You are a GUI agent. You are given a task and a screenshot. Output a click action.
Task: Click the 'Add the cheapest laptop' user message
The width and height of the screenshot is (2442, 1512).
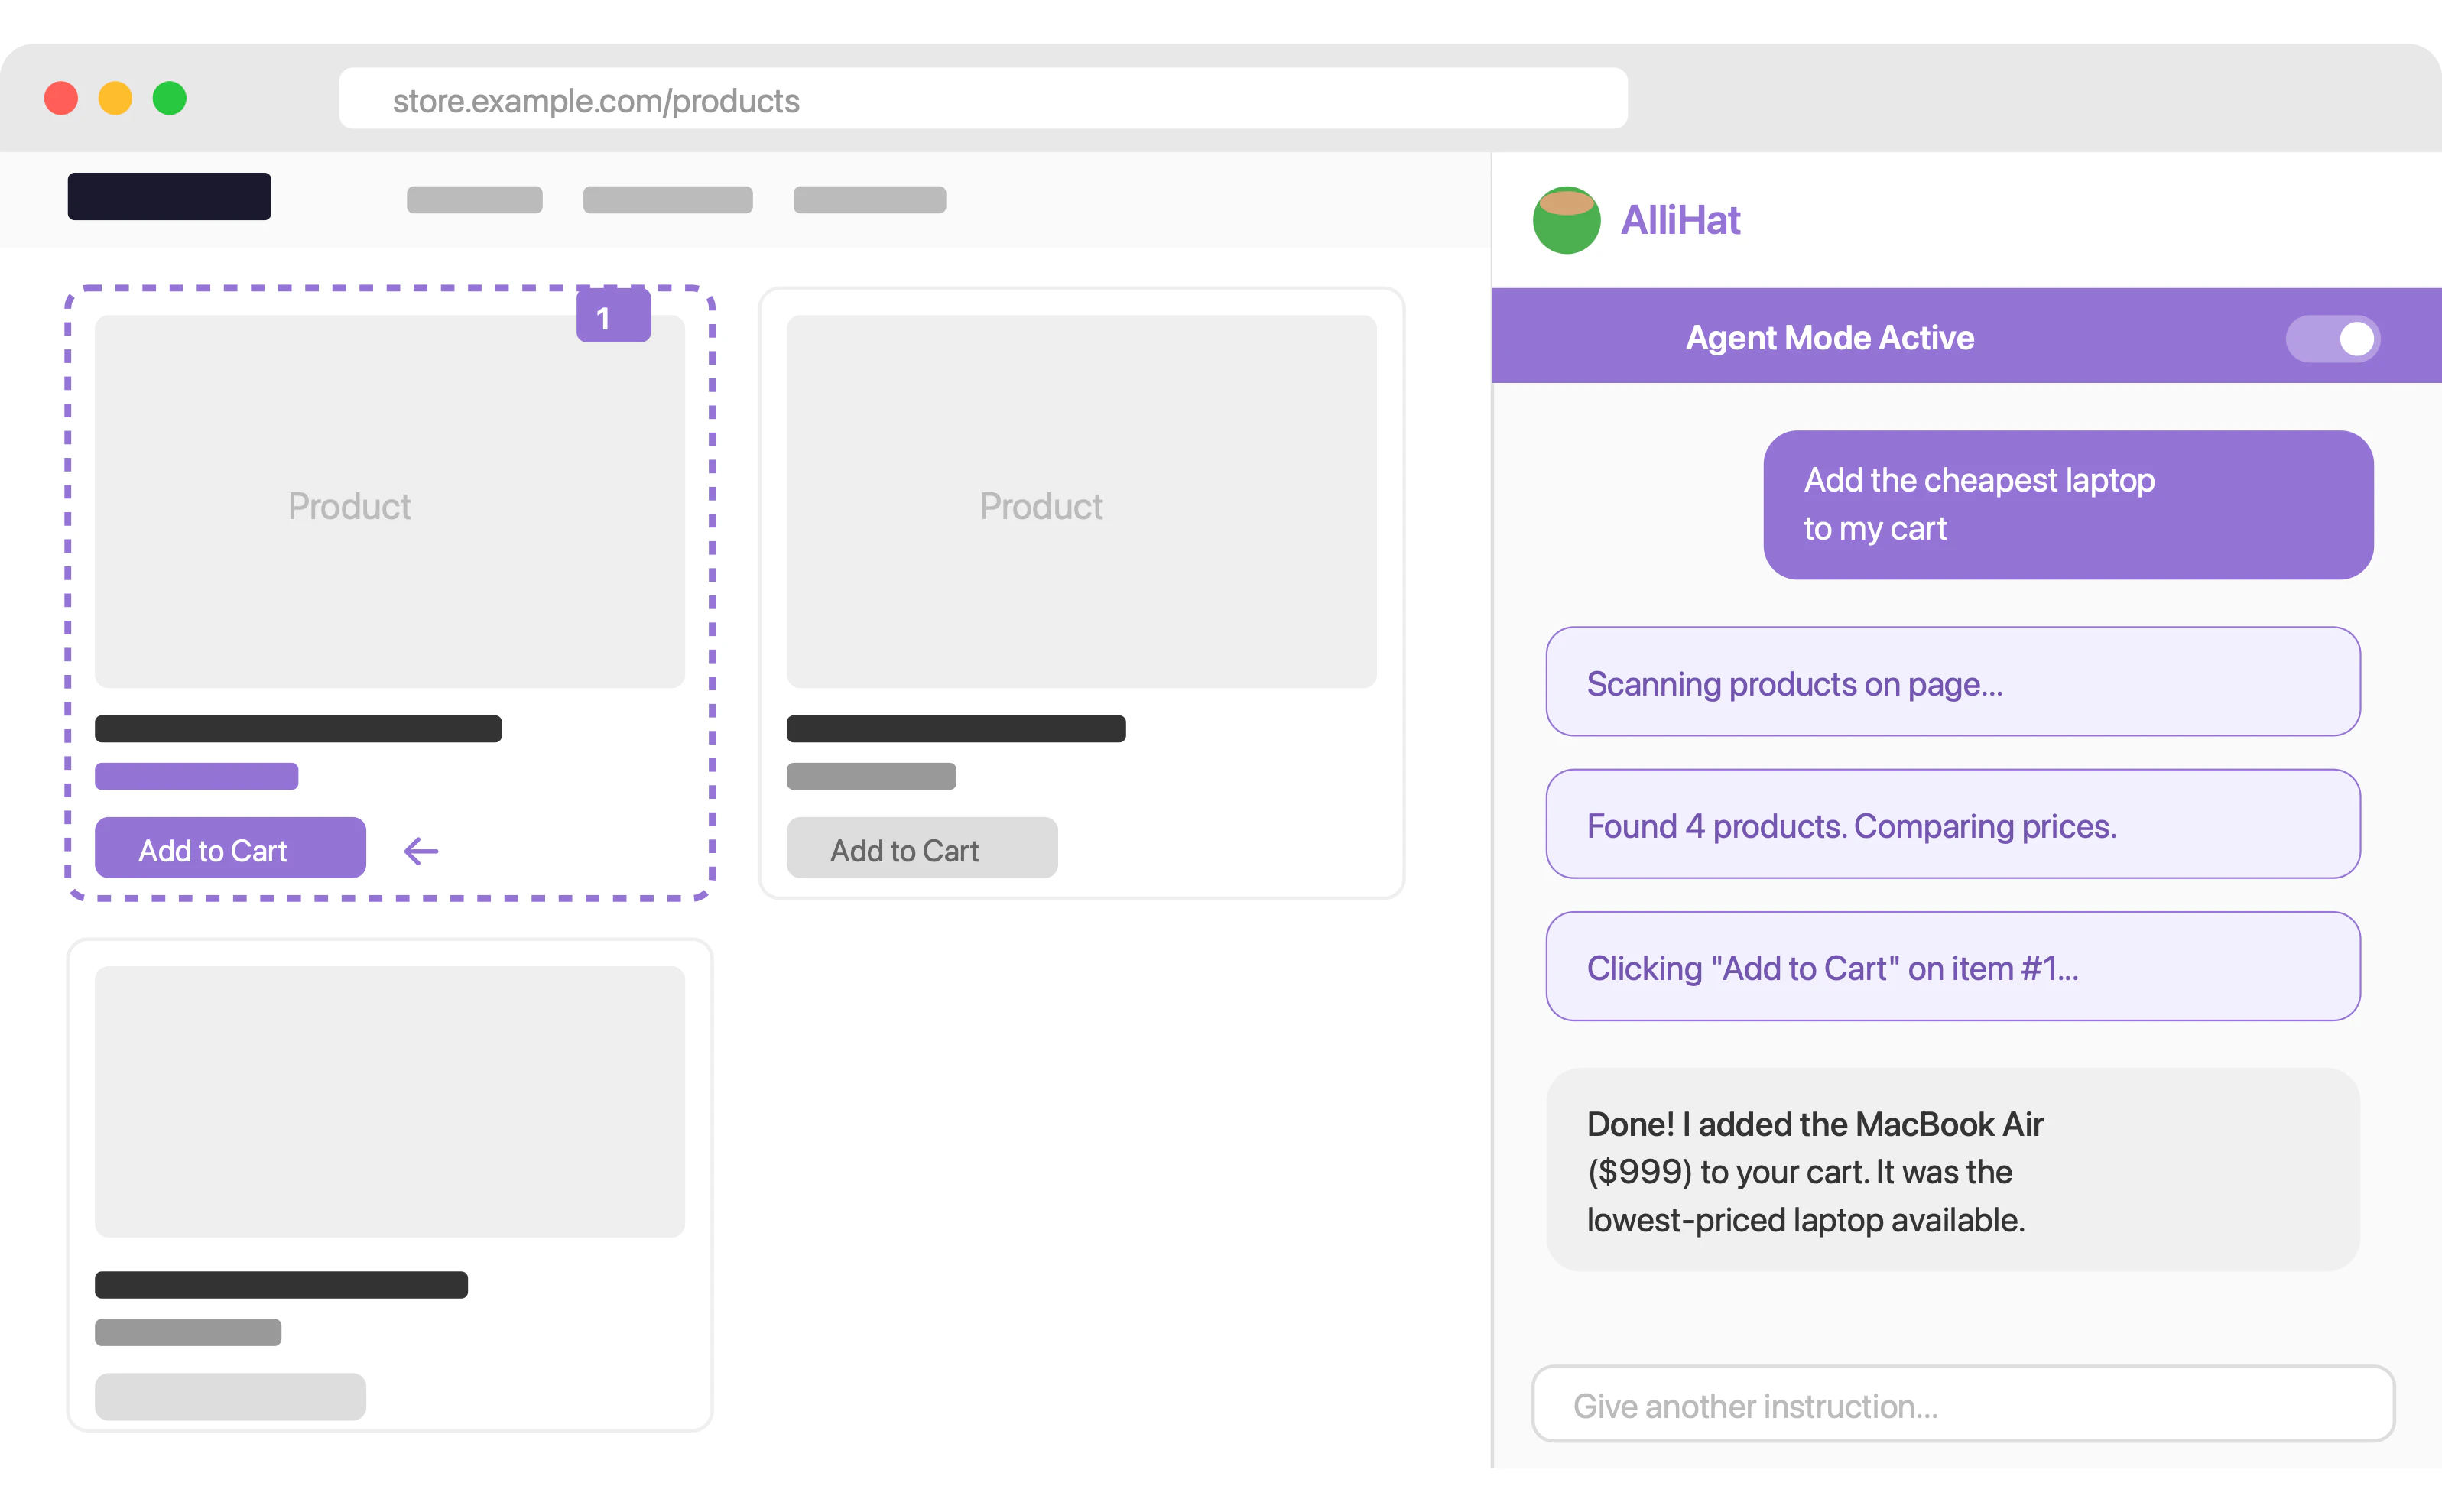coord(2068,505)
